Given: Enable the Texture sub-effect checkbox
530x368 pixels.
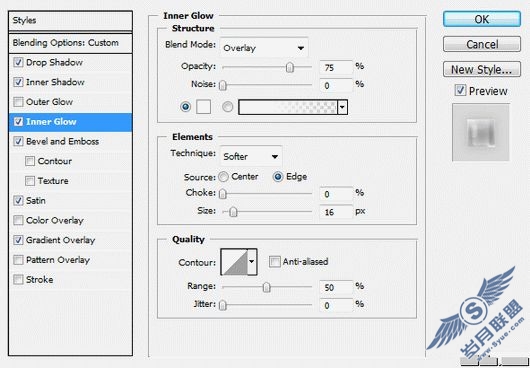Looking at the screenshot, I should coord(30,181).
